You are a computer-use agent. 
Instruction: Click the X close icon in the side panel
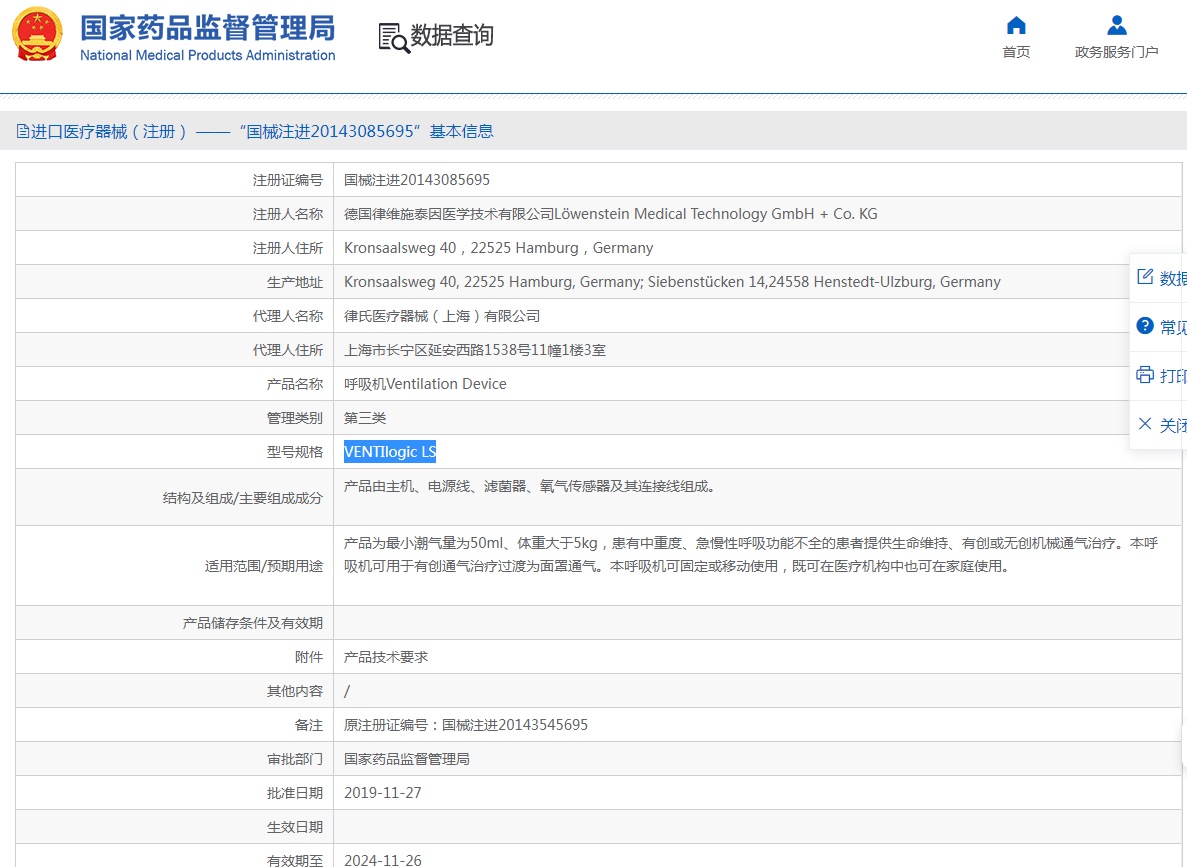1145,424
